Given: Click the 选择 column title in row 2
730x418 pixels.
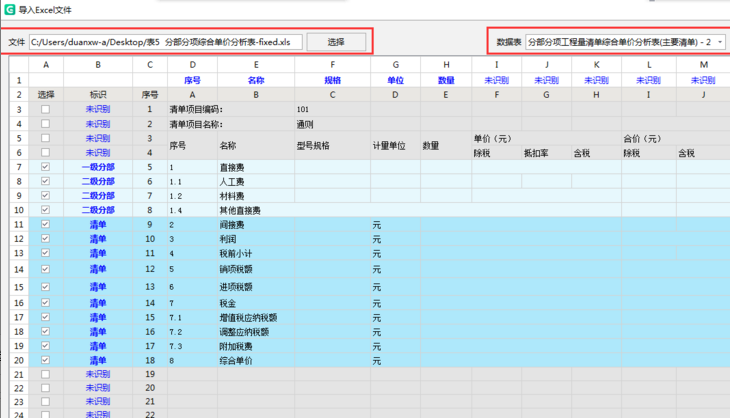Looking at the screenshot, I should pyautogui.click(x=46, y=94).
